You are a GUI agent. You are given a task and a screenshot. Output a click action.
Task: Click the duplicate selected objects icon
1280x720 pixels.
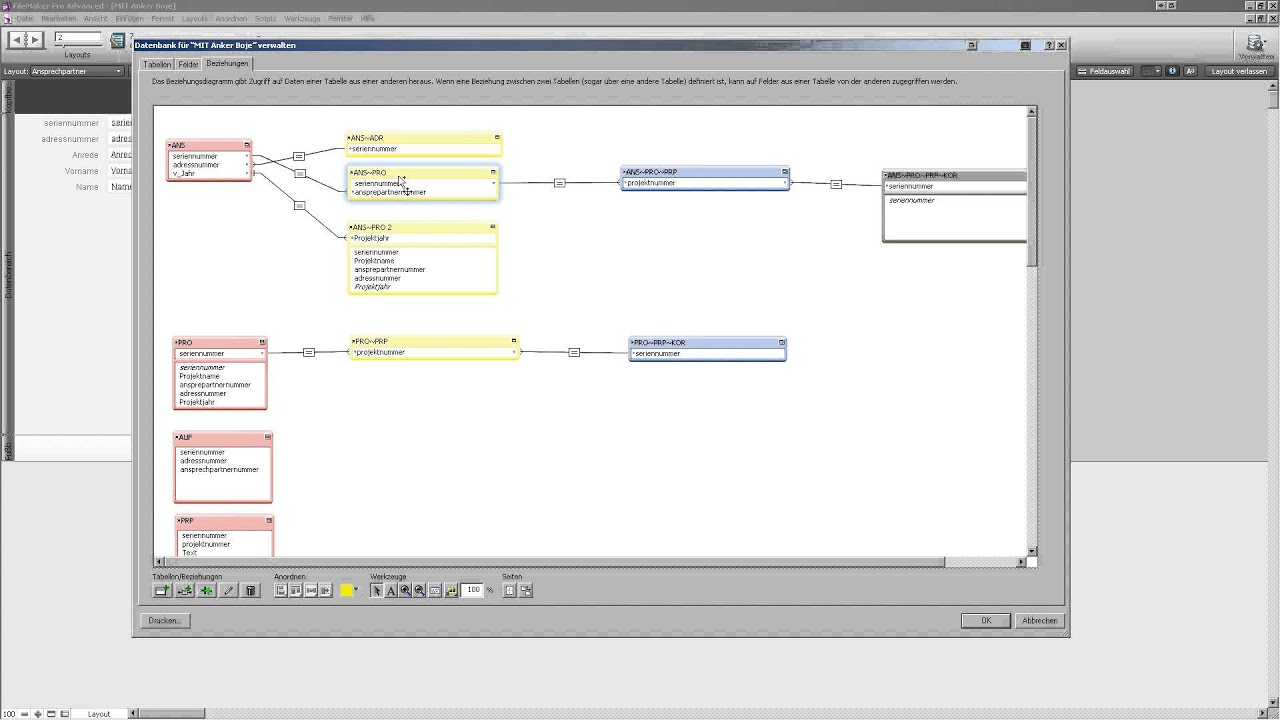(206, 591)
